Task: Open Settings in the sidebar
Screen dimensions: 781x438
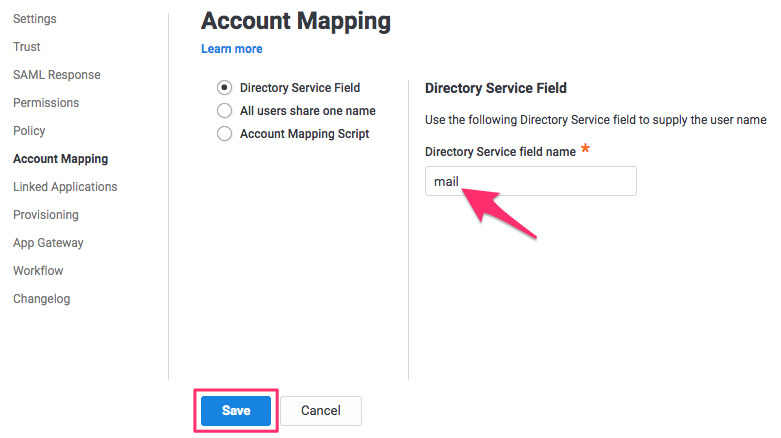Action: point(35,19)
